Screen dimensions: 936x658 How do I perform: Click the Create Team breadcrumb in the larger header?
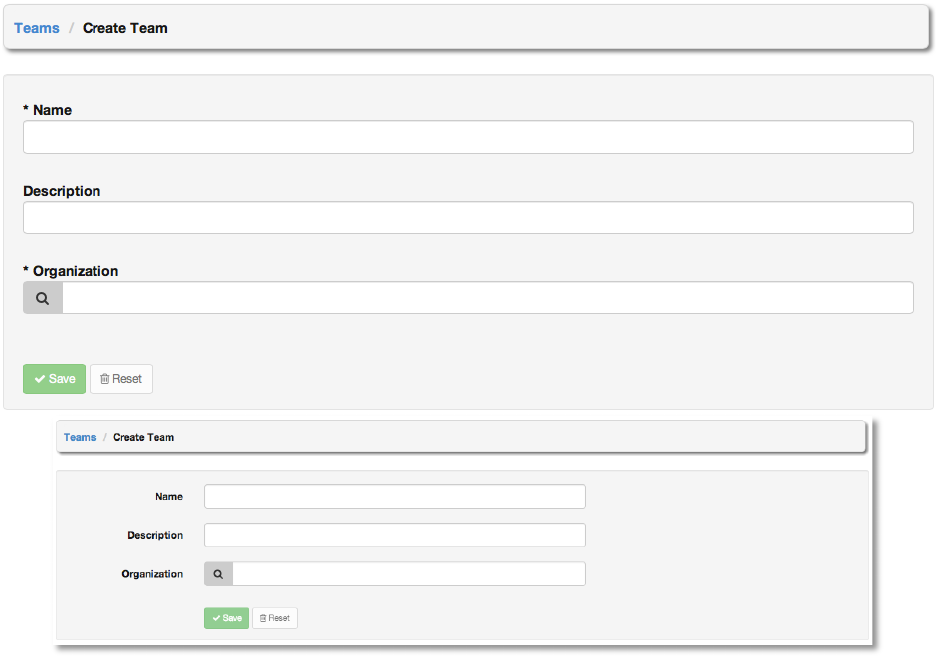125,28
